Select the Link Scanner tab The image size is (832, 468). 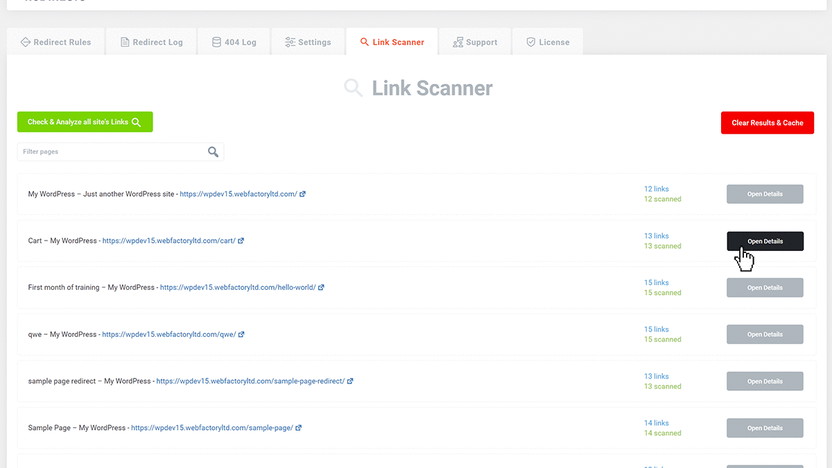tap(392, 42)
